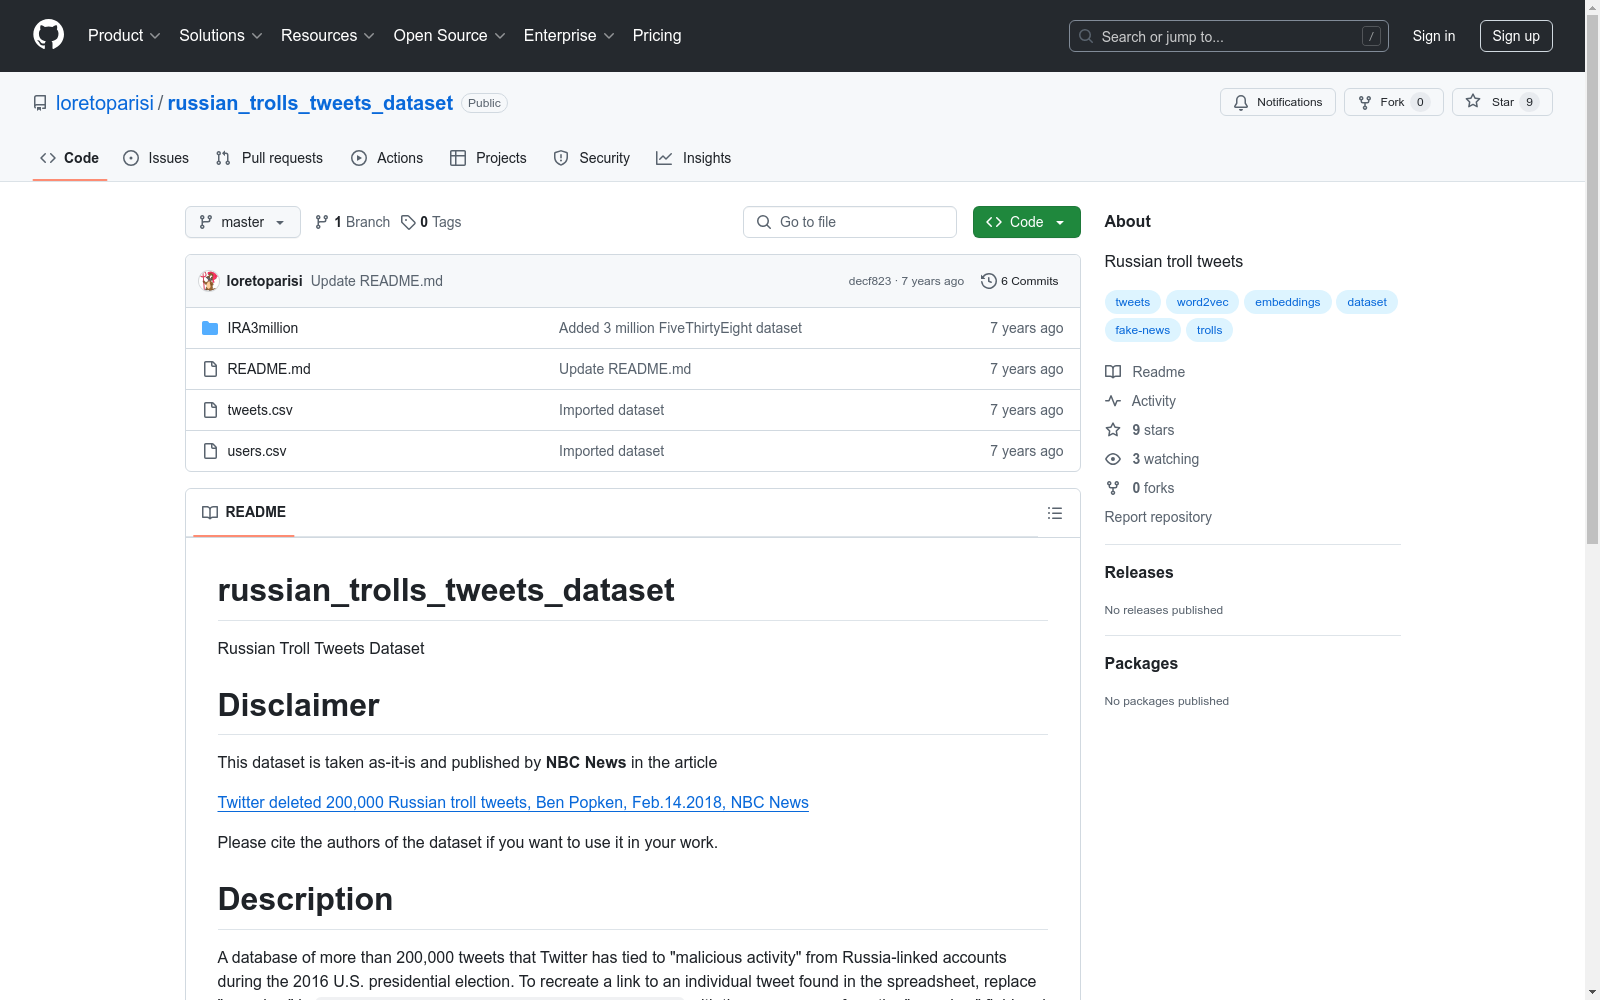Screen dimensions: 1600x1000
Task: Click the tweets.csv file icon
Action: (210, 410)
